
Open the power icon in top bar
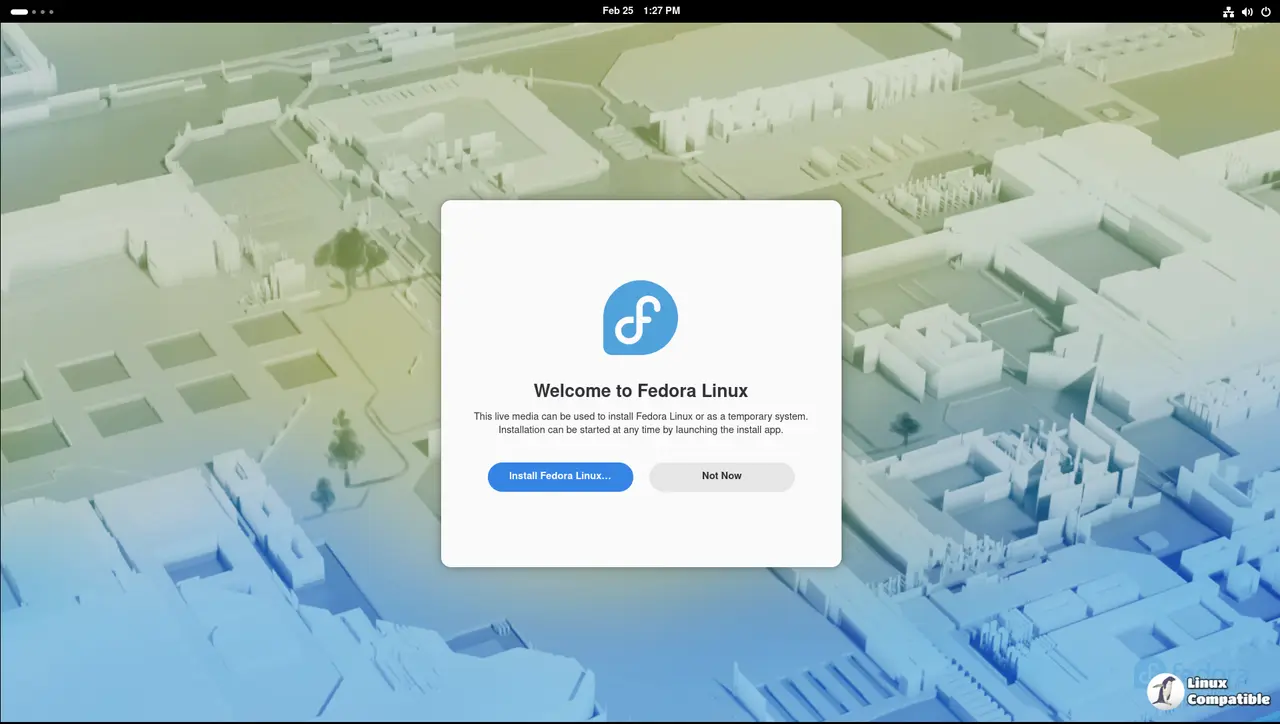[x=1265, y=12]
